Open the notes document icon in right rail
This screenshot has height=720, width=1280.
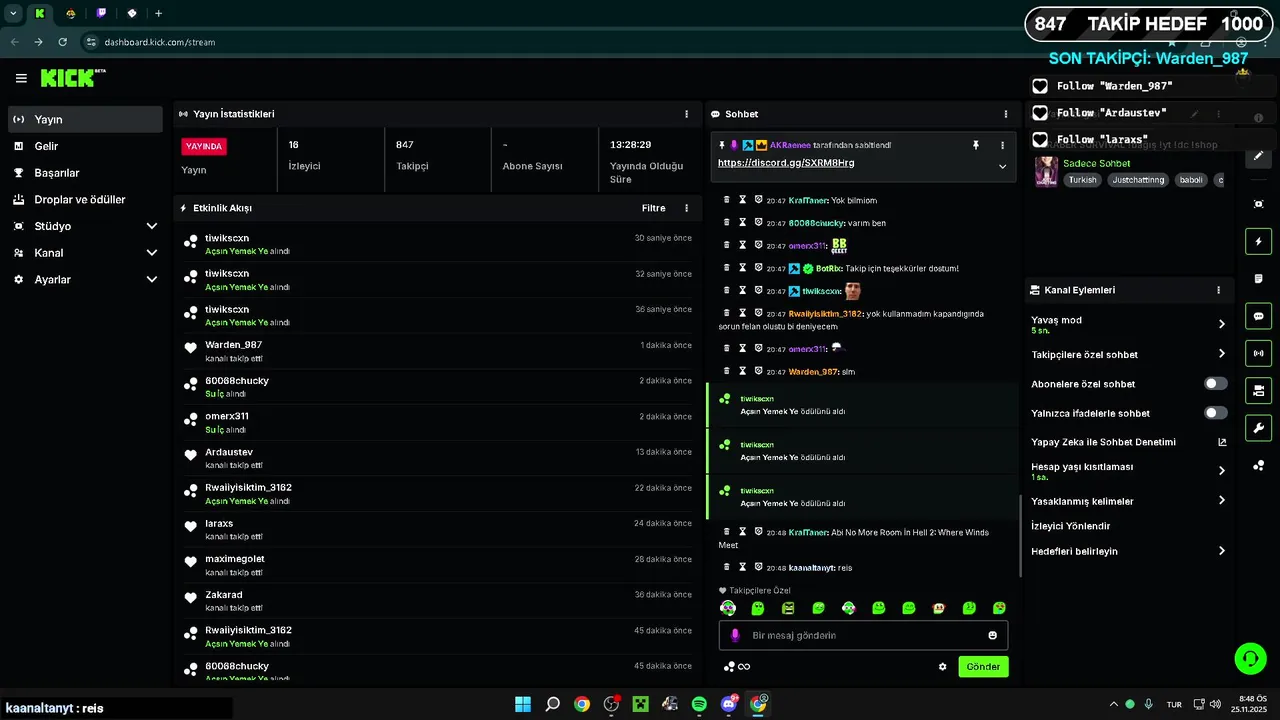1258,279
